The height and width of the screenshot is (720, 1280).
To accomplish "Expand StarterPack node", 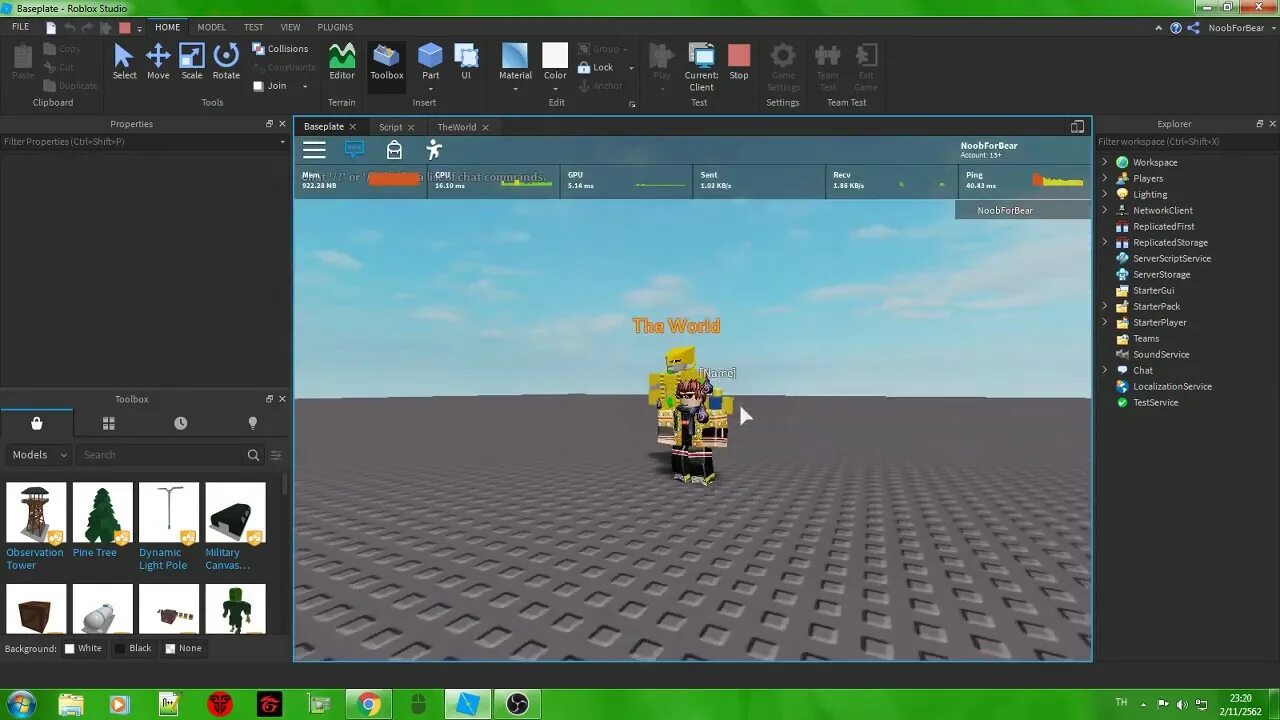I will pos(1105,306).
